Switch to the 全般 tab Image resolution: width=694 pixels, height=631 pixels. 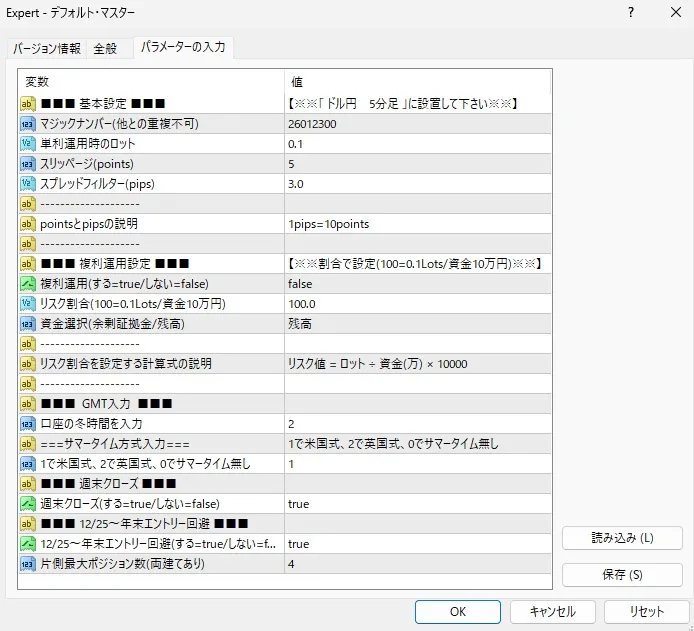click(x=105, y=48)
